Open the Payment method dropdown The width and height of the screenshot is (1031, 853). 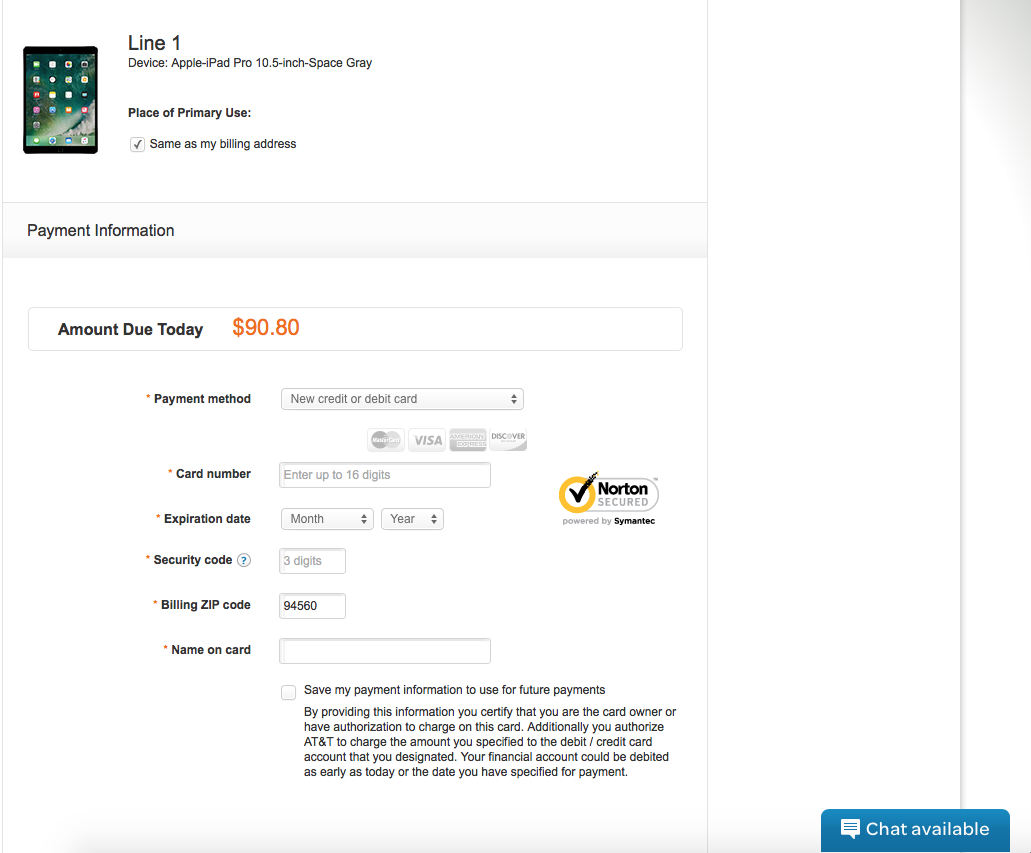[402, 399]
